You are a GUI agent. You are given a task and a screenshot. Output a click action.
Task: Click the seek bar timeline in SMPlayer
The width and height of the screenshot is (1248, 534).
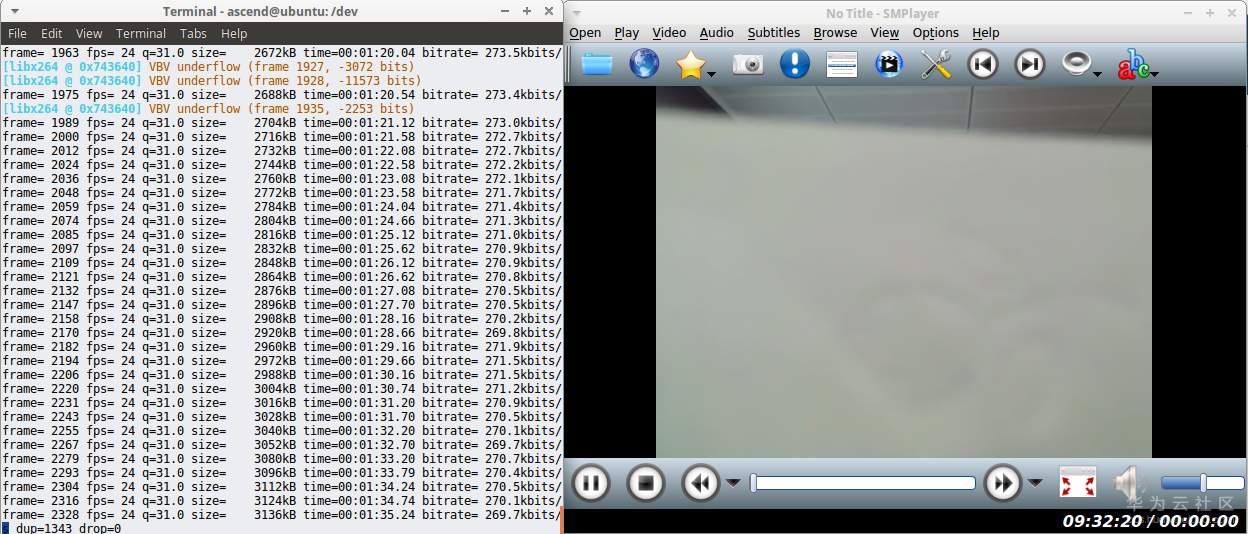point(863,483)
